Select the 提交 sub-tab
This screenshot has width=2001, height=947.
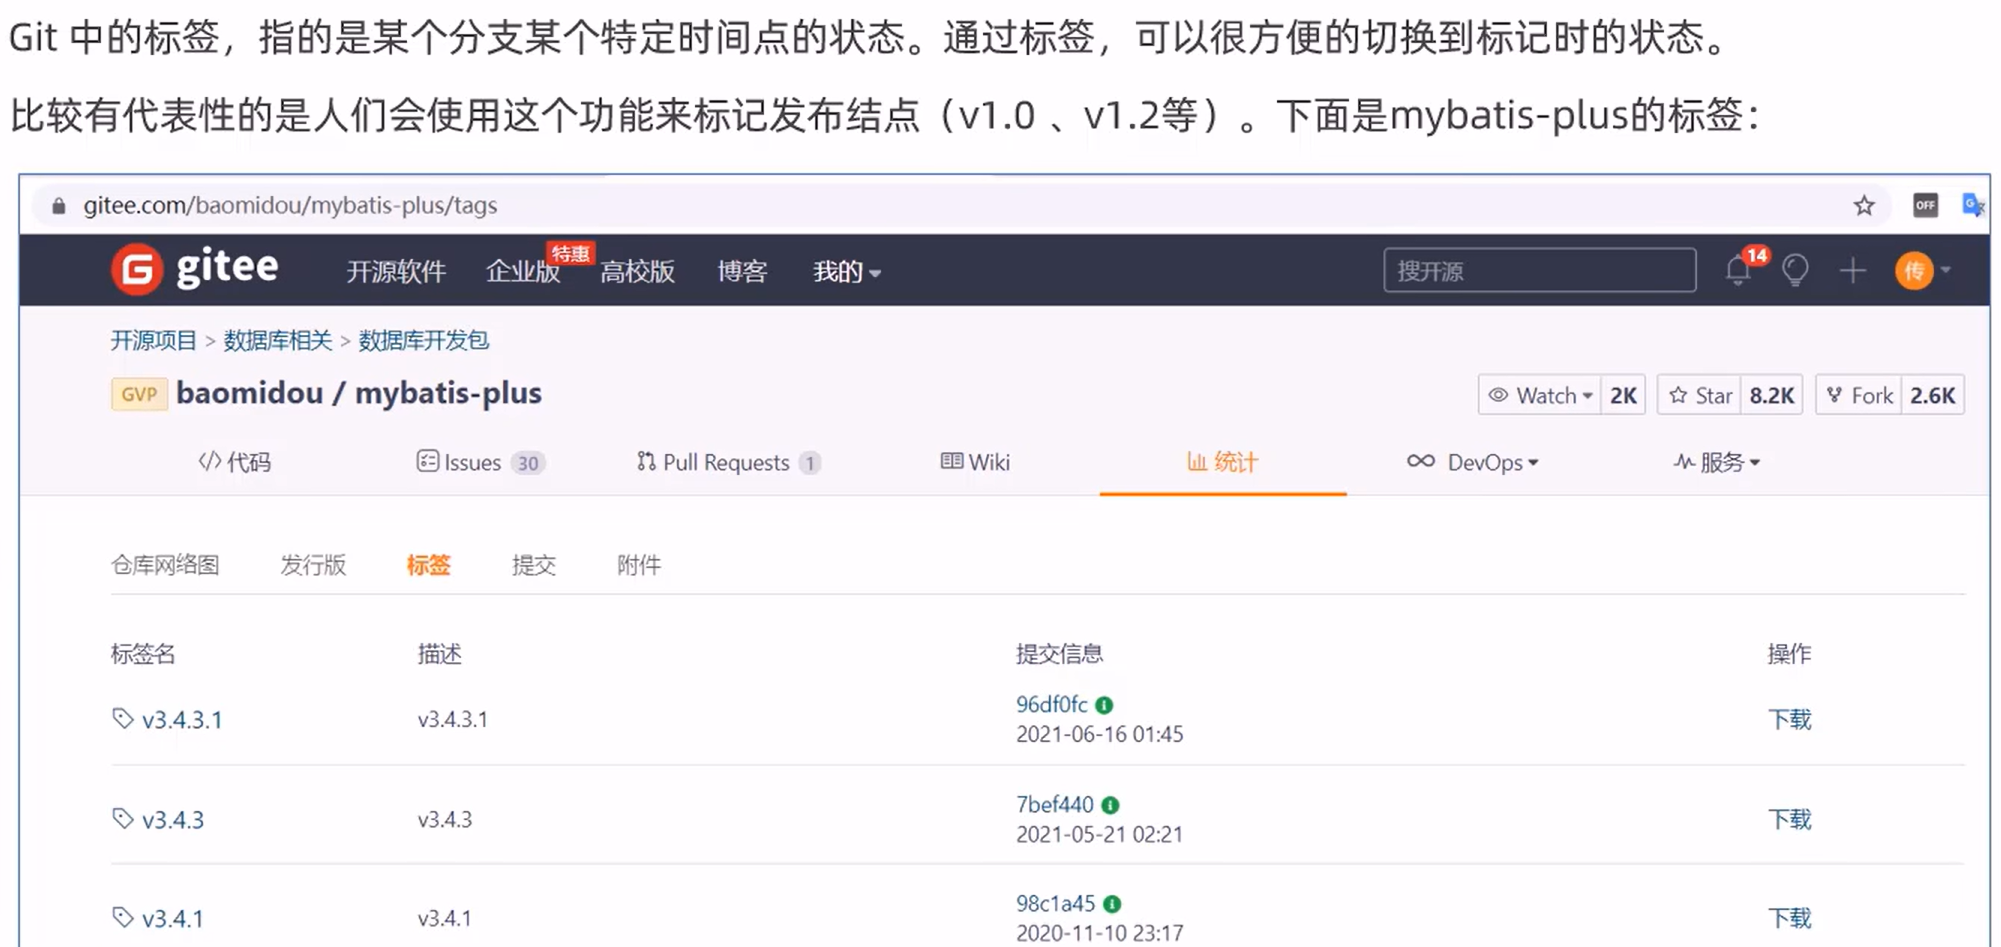coord(533,565)
